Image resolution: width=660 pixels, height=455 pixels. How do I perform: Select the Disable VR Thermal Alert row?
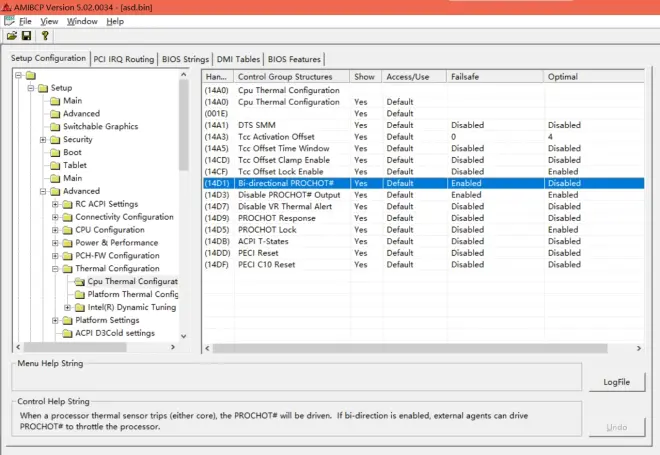(423, 207)
